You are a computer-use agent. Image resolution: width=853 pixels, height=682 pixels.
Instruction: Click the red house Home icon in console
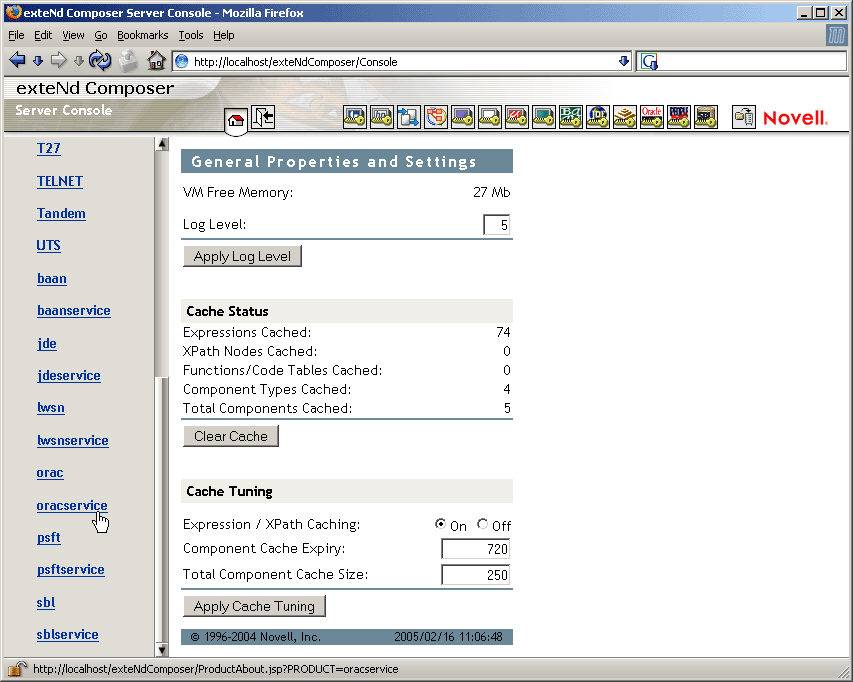point(236,120)
